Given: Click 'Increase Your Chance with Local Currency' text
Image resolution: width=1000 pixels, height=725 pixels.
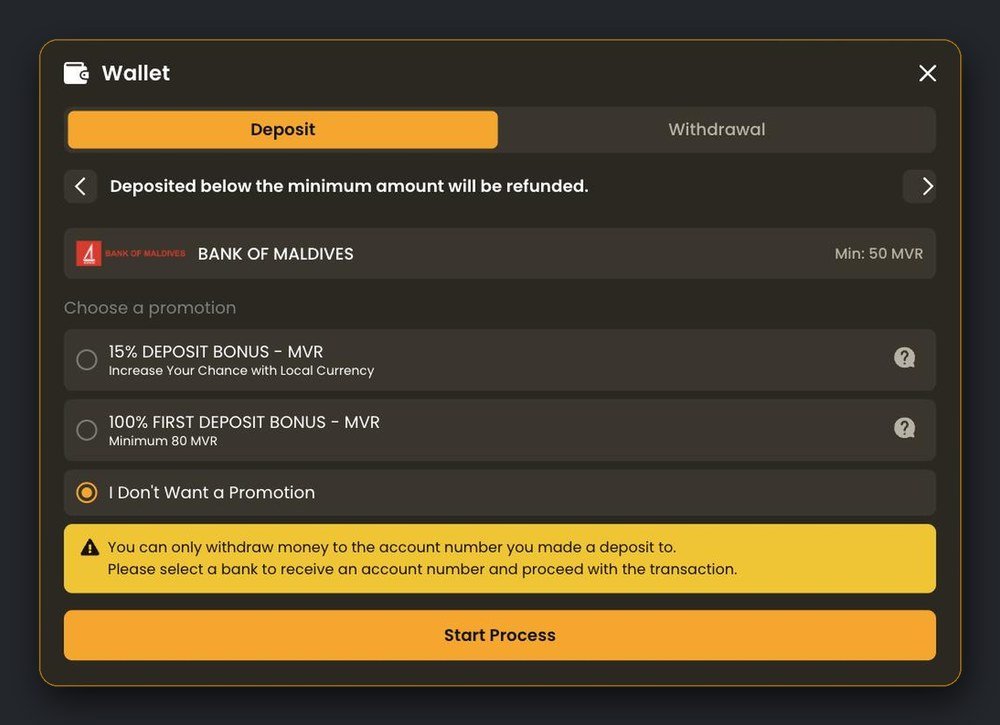Looking at the screenshot, I should coord(241,370).
